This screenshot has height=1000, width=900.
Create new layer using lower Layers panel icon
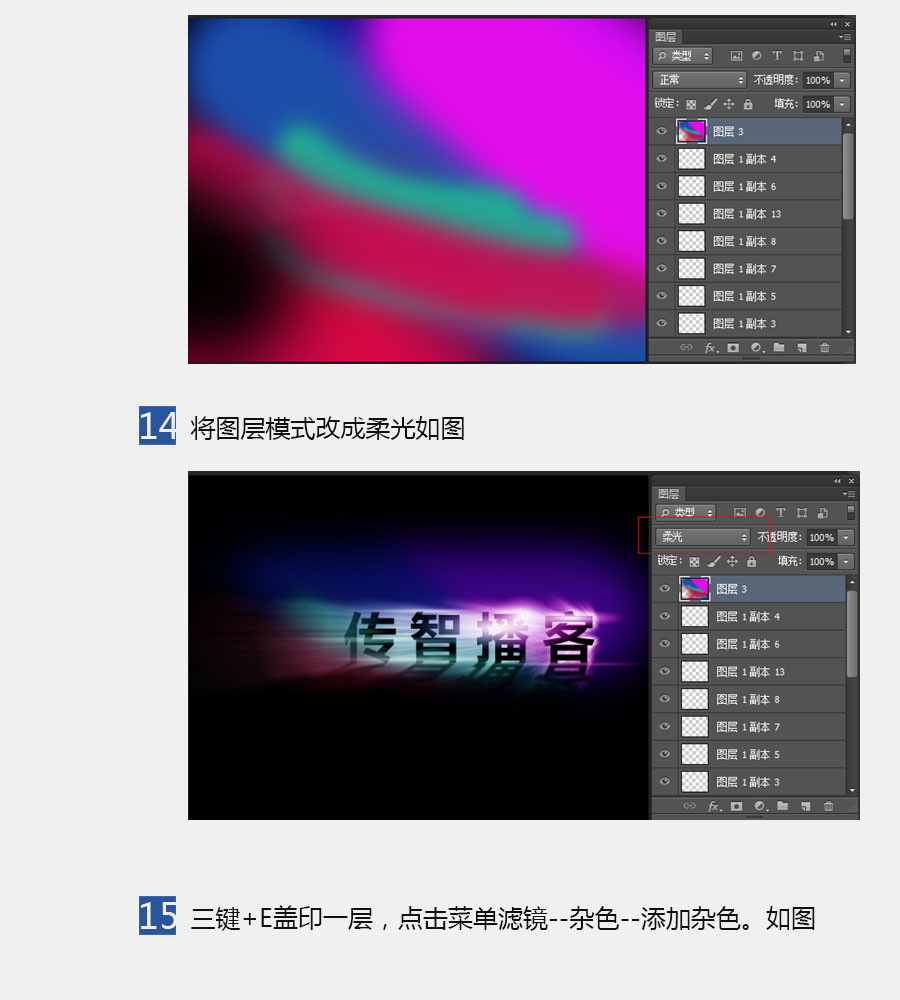click(806, 806)
